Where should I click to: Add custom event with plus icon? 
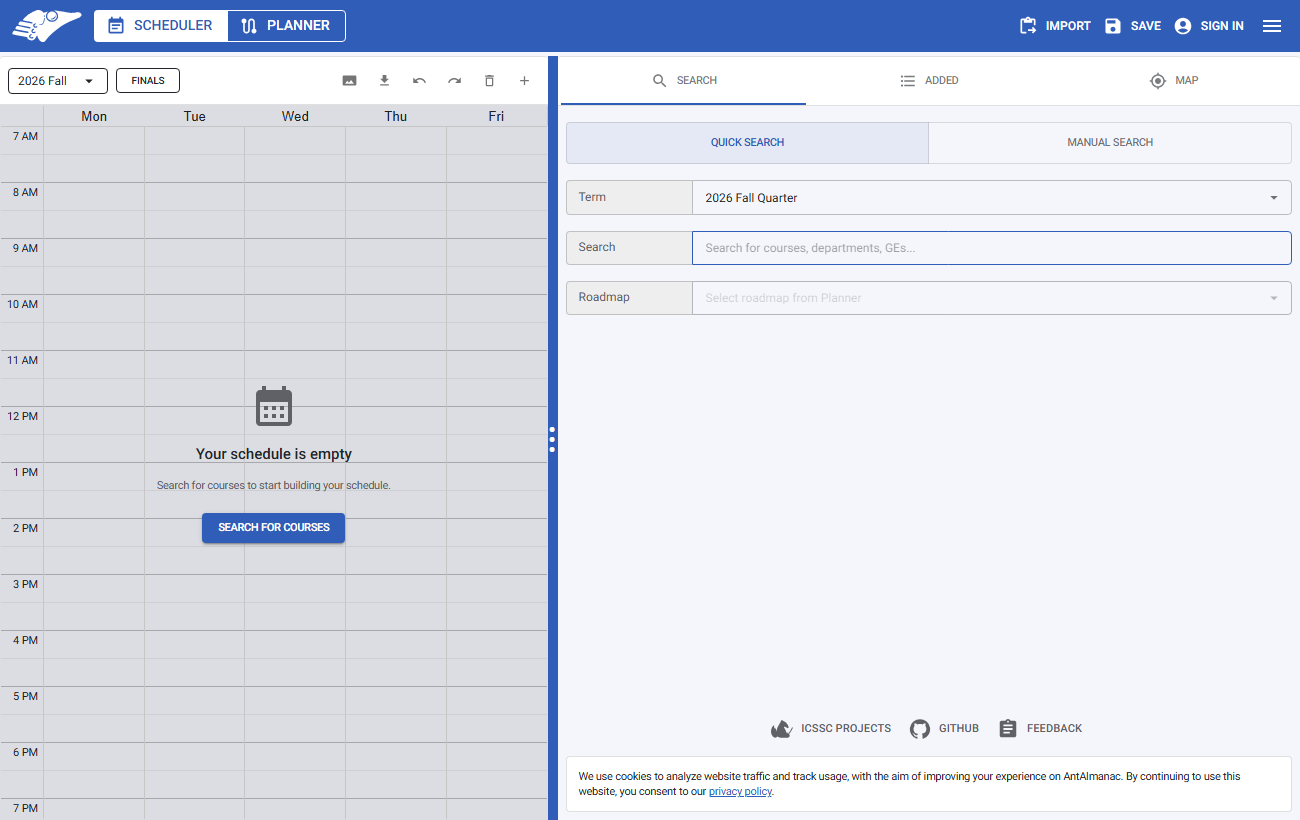[x=524, y=81]
